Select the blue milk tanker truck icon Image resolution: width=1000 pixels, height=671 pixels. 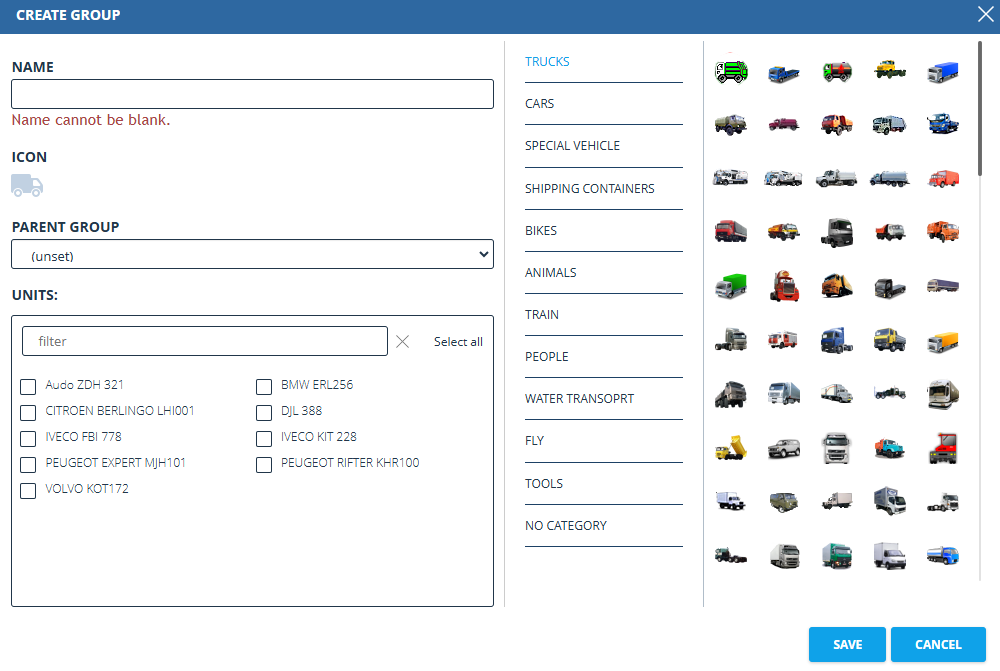943,555
